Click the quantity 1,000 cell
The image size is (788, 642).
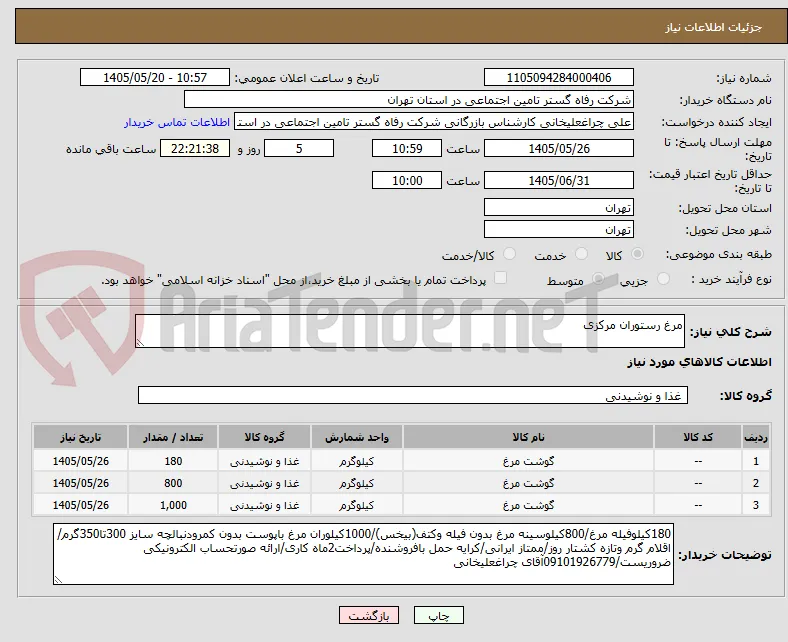[173, 505]
